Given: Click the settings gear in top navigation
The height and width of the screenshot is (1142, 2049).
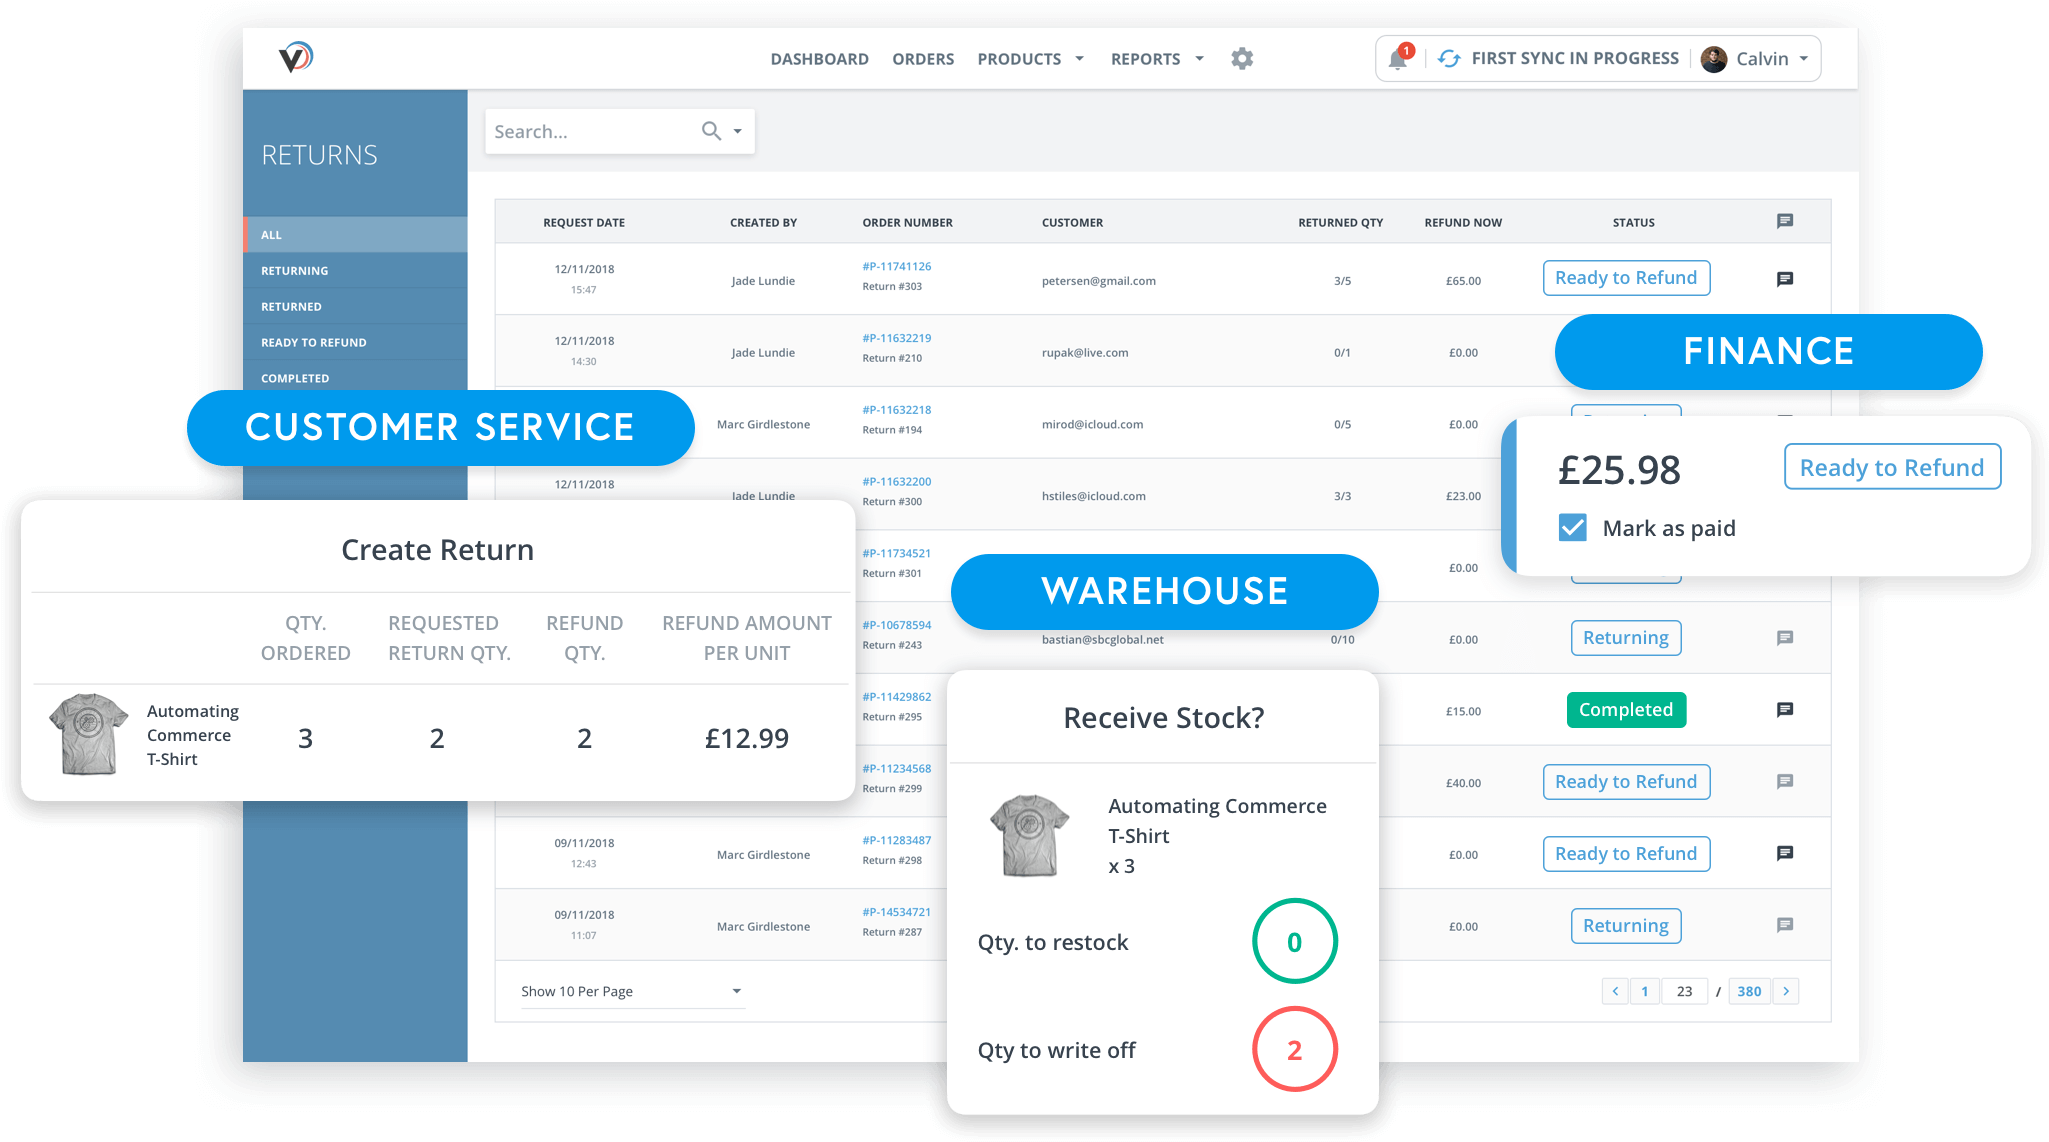Looking at the screenshot, I should pyautogui.click(x=1242, y=58).
